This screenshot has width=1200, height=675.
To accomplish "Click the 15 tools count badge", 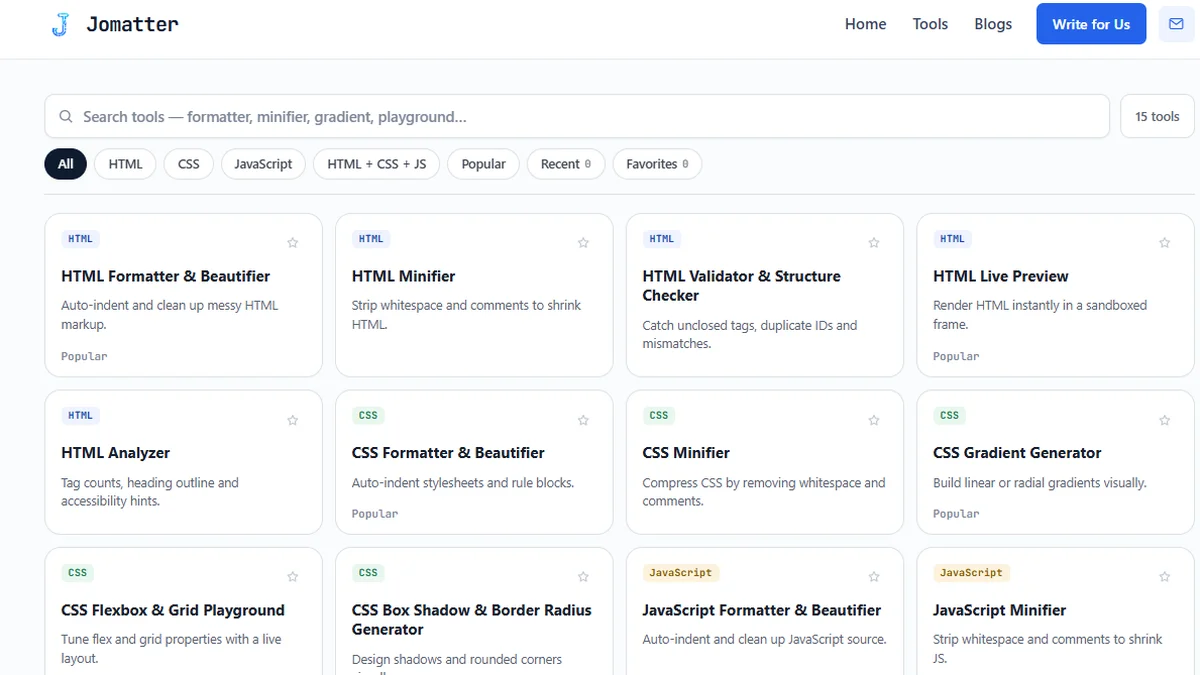I will 1157,117.
